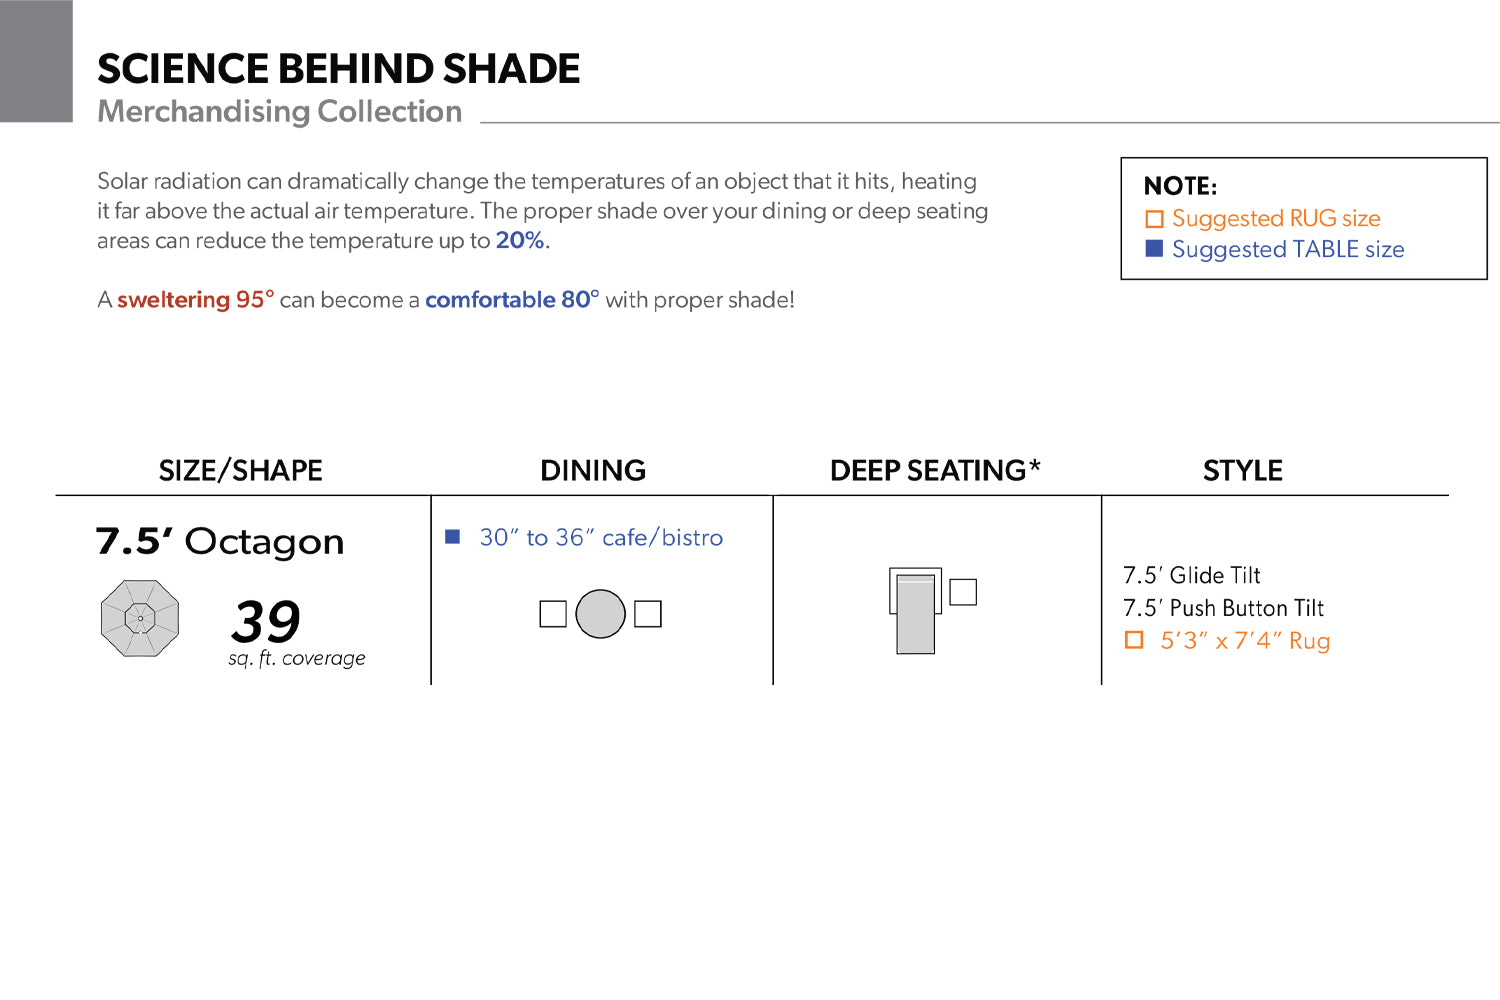The image size is (1500, 1000).
Task: Click the gray block in top-left corner
Action: point(36,61)
